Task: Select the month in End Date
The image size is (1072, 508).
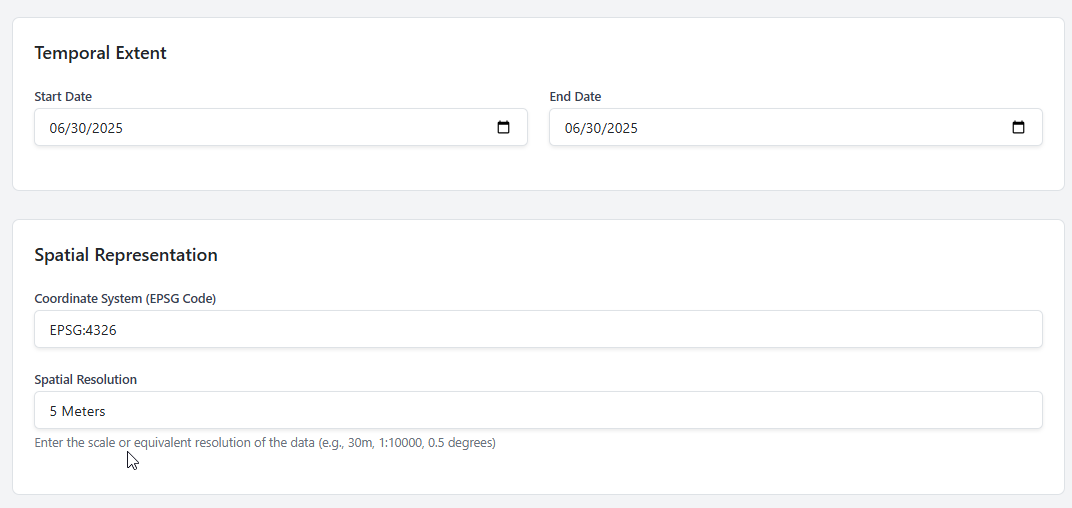Action: [x=572, y=128]
